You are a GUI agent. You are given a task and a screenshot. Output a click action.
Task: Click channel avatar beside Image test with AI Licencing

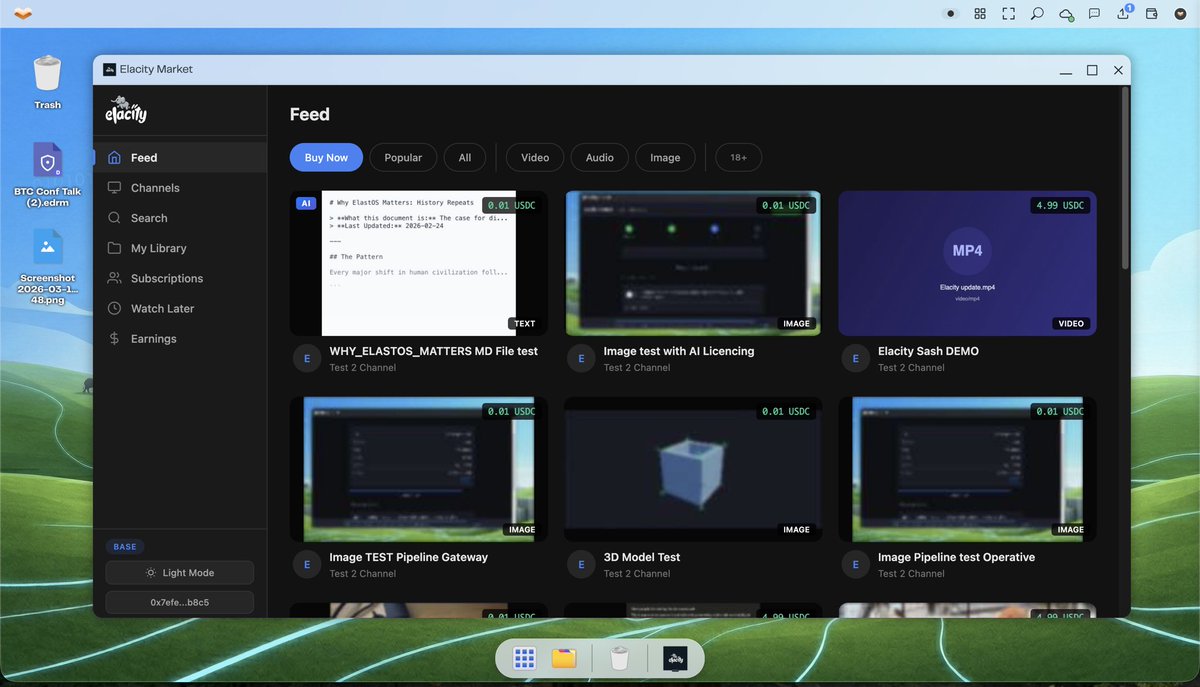581,359
